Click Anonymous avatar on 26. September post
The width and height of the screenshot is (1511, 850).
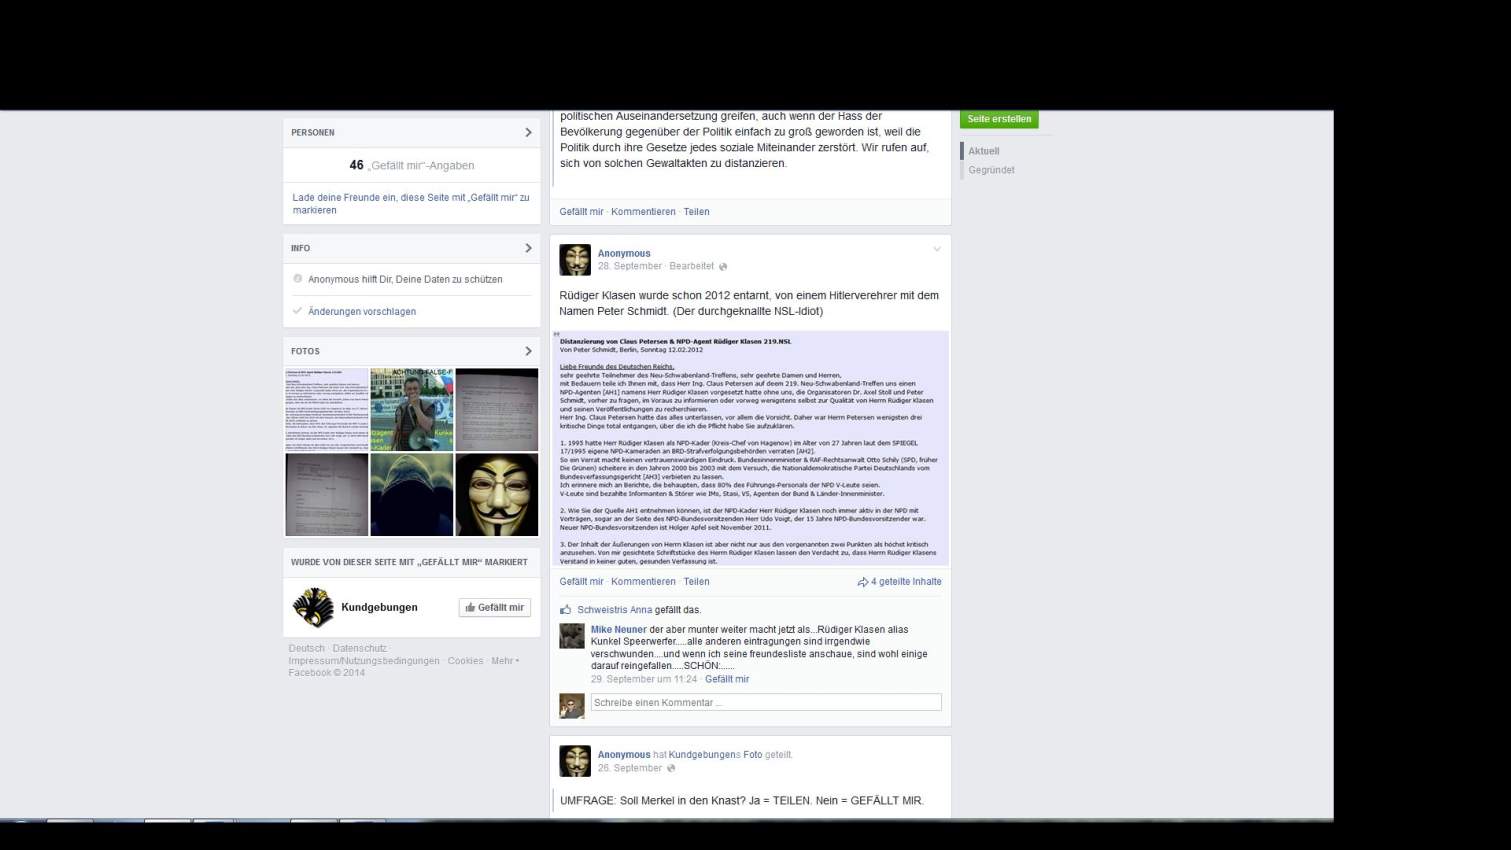[x=575, y=761]
